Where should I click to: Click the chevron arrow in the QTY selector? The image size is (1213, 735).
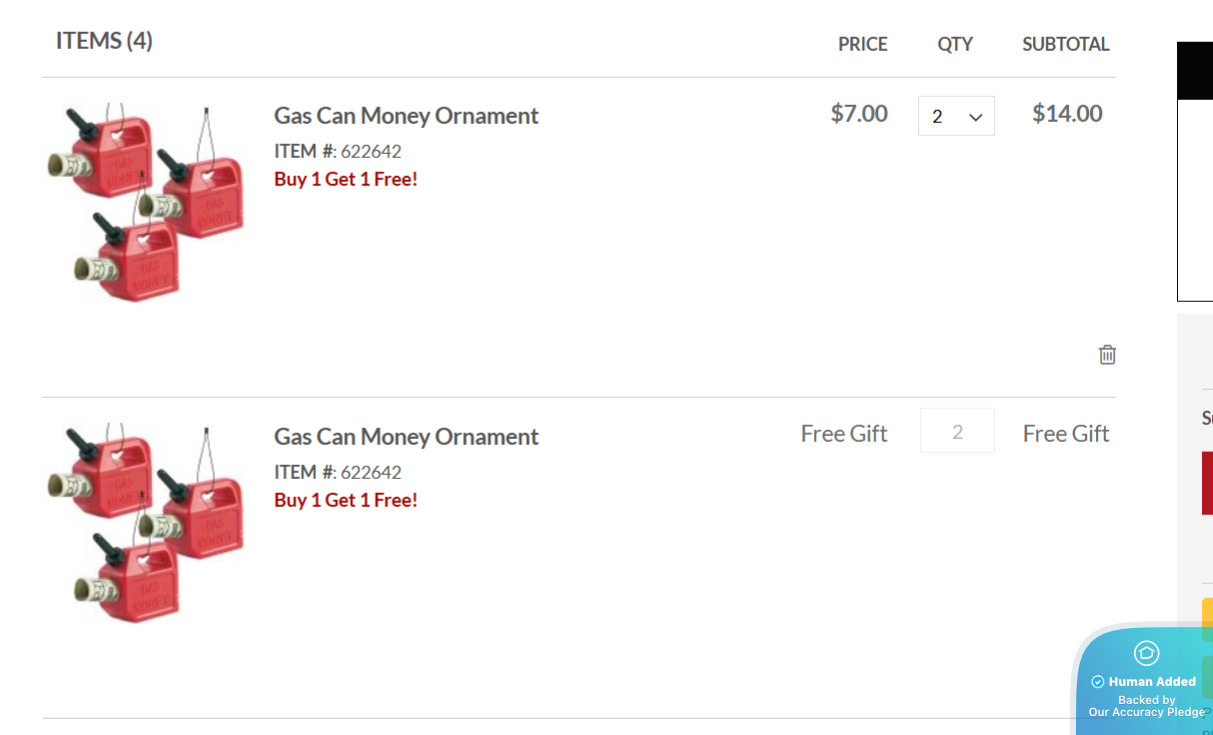point(976,118)
